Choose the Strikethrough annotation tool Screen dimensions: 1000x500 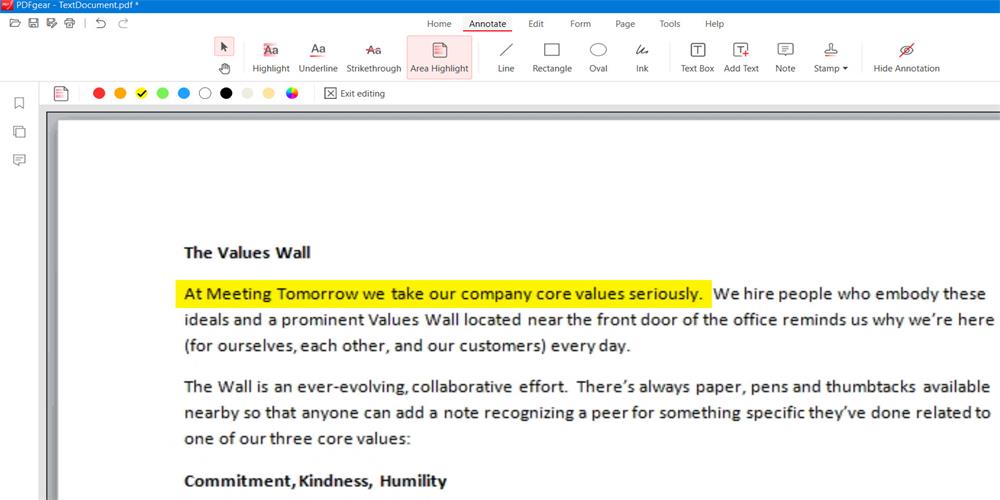coord(373,57)
